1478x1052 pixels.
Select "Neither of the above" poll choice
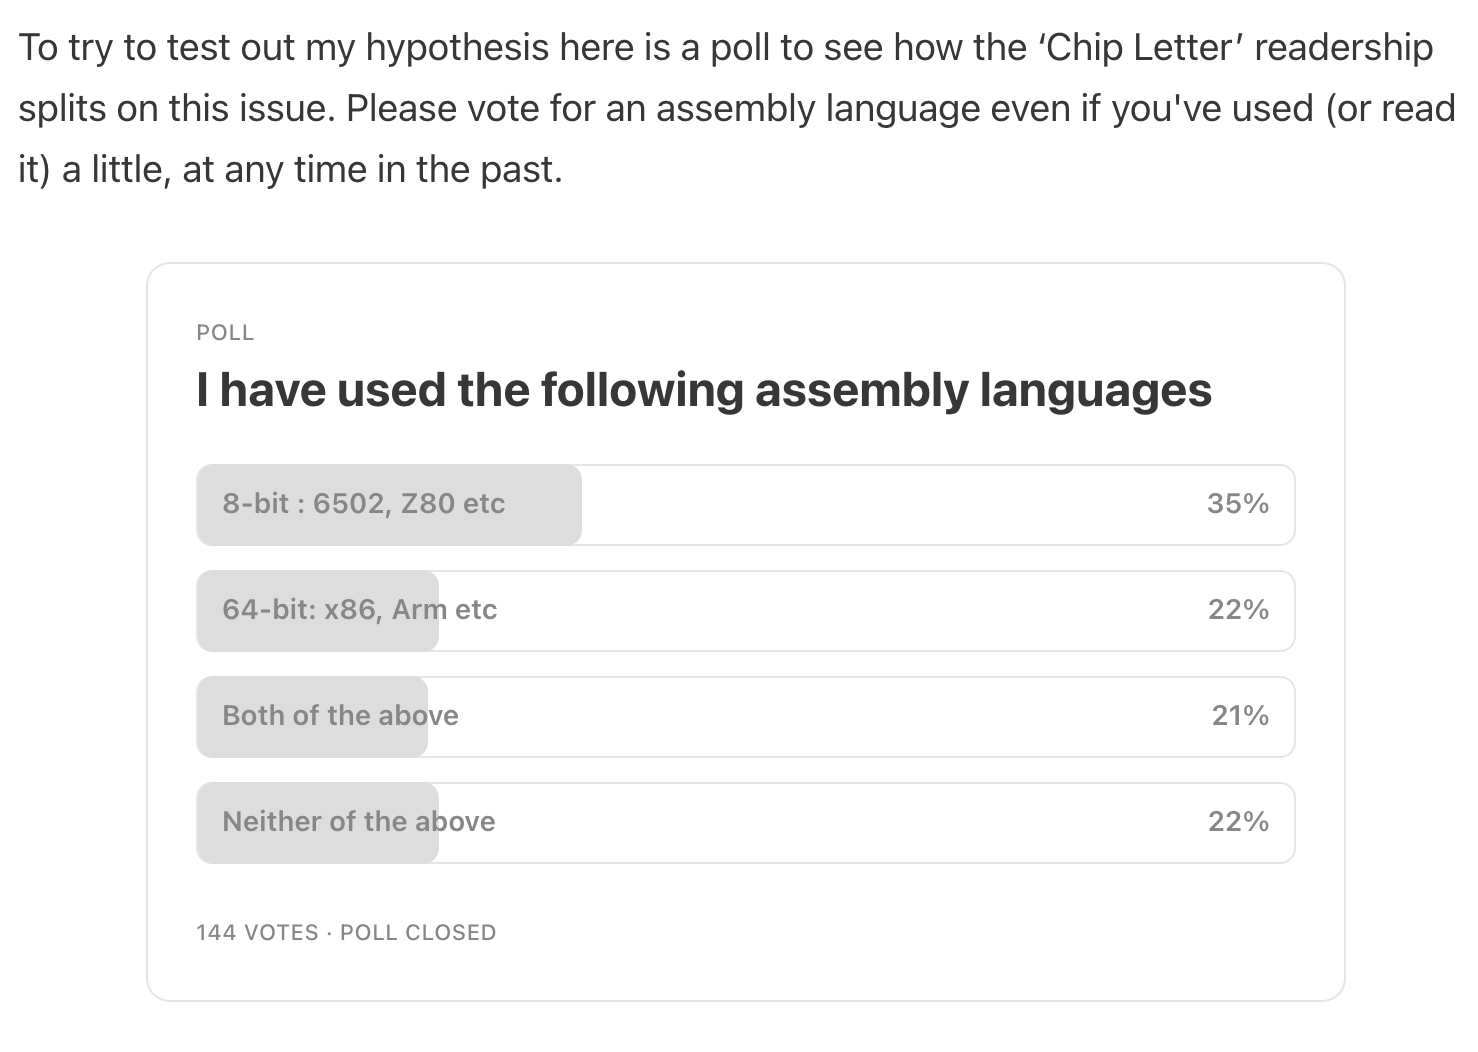click(745, 823)
